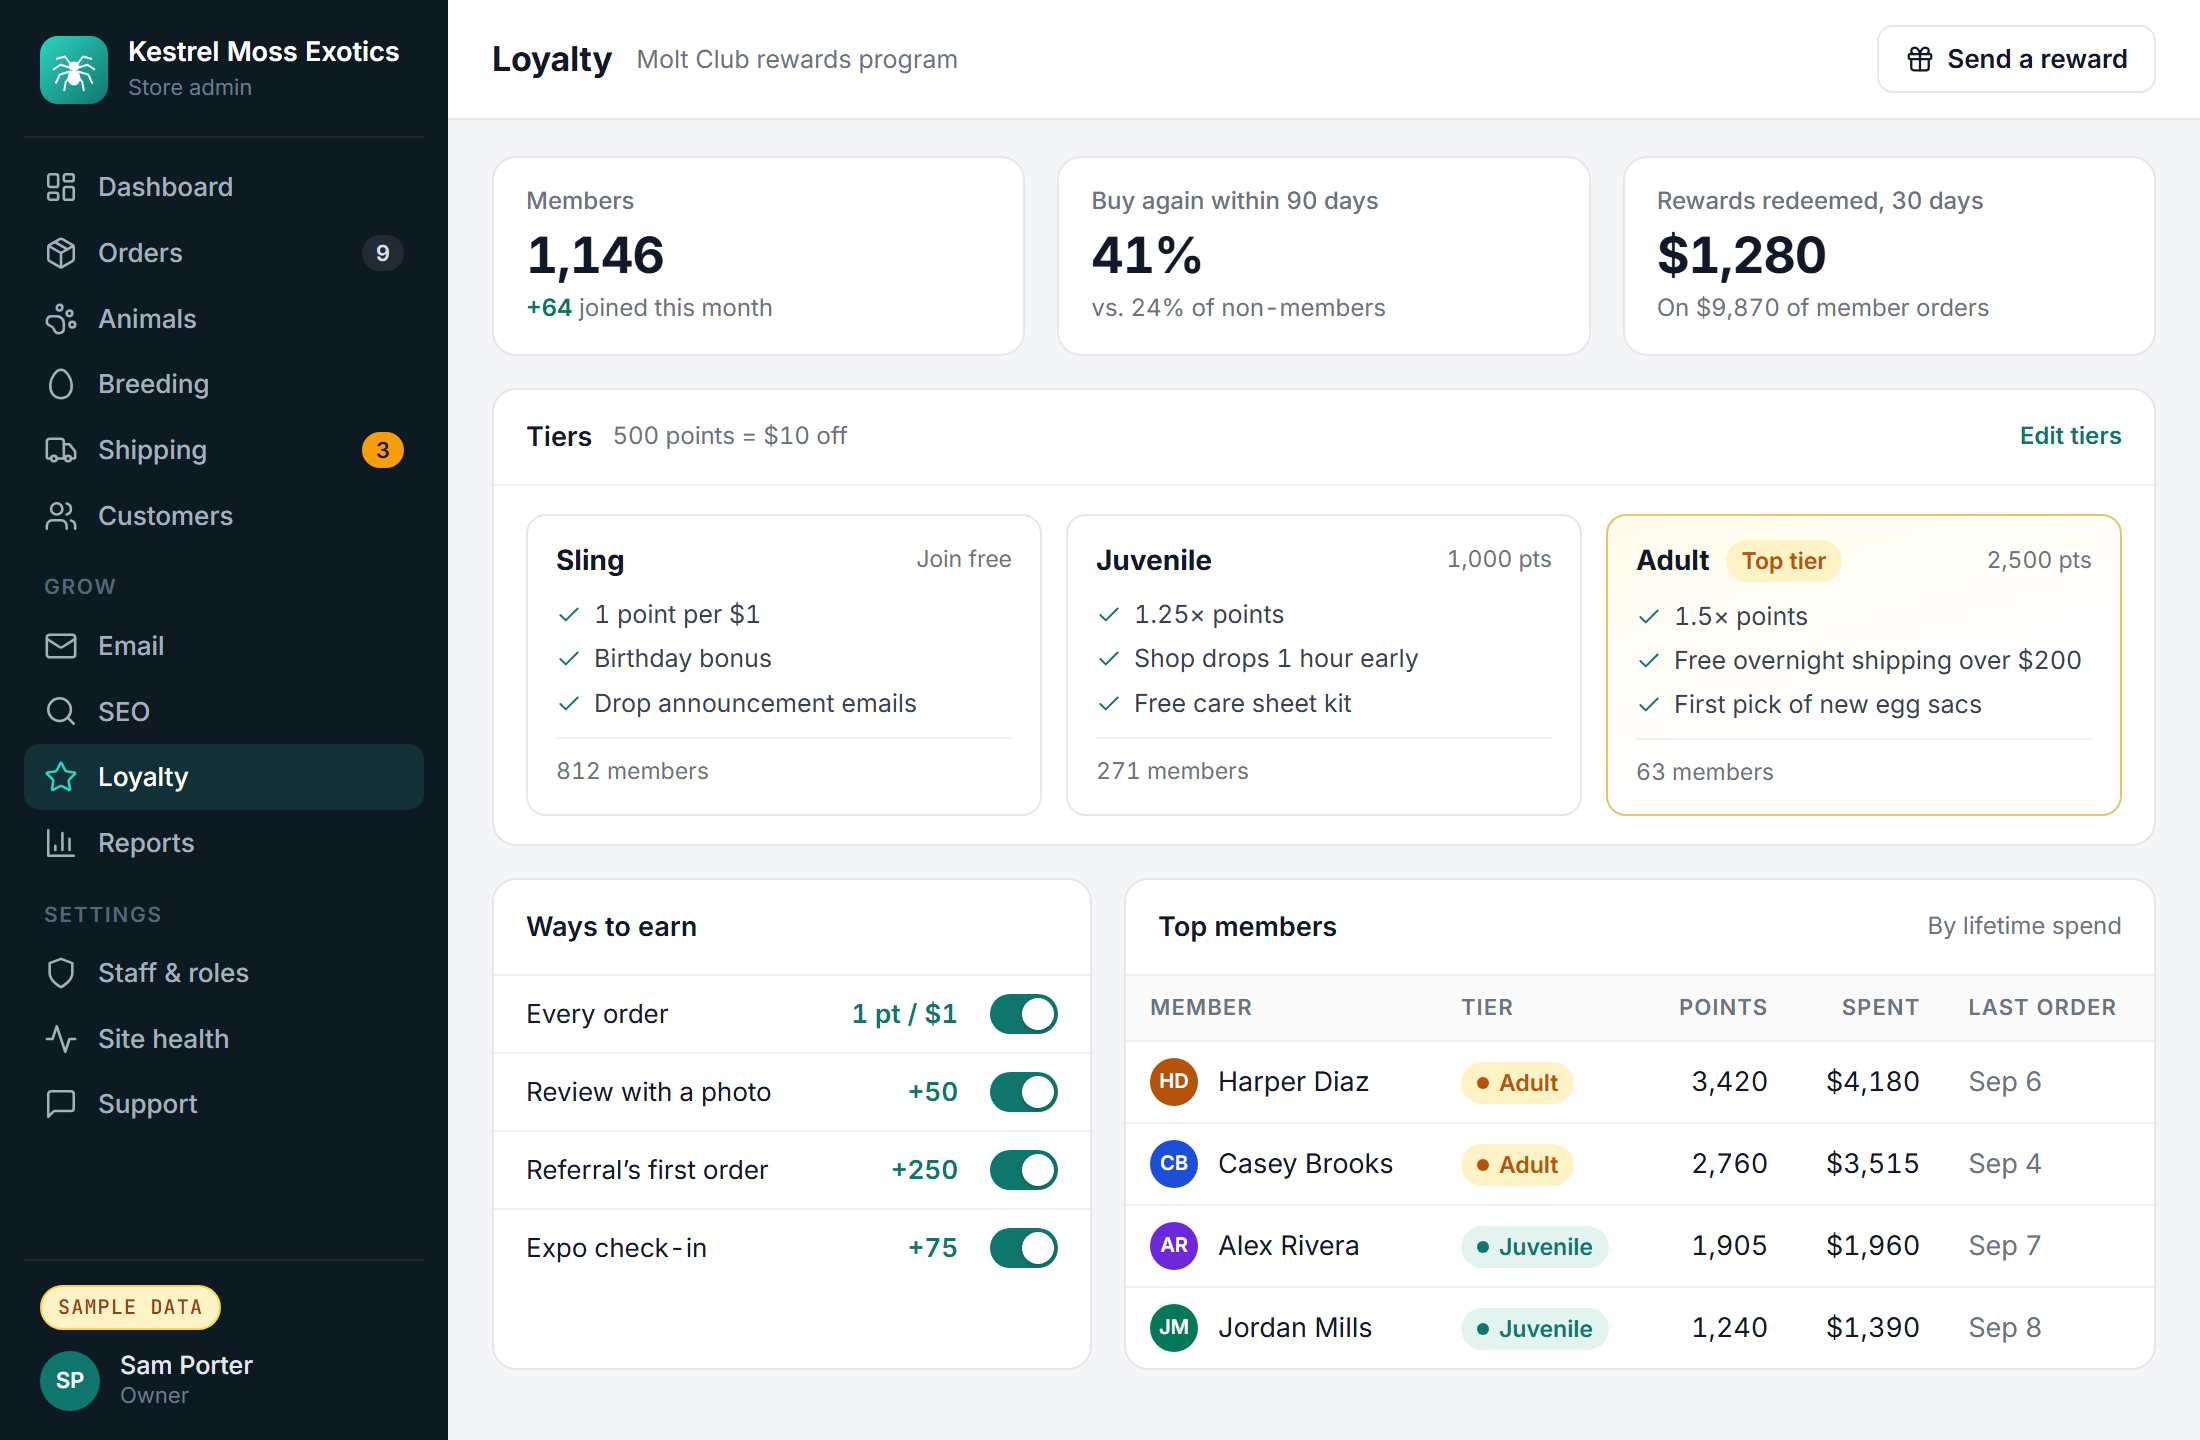Image resolution: width=2200 pixels, height=1440 pixels.
Task: Click the Orders box icon
Action: (x=61, y=253)
